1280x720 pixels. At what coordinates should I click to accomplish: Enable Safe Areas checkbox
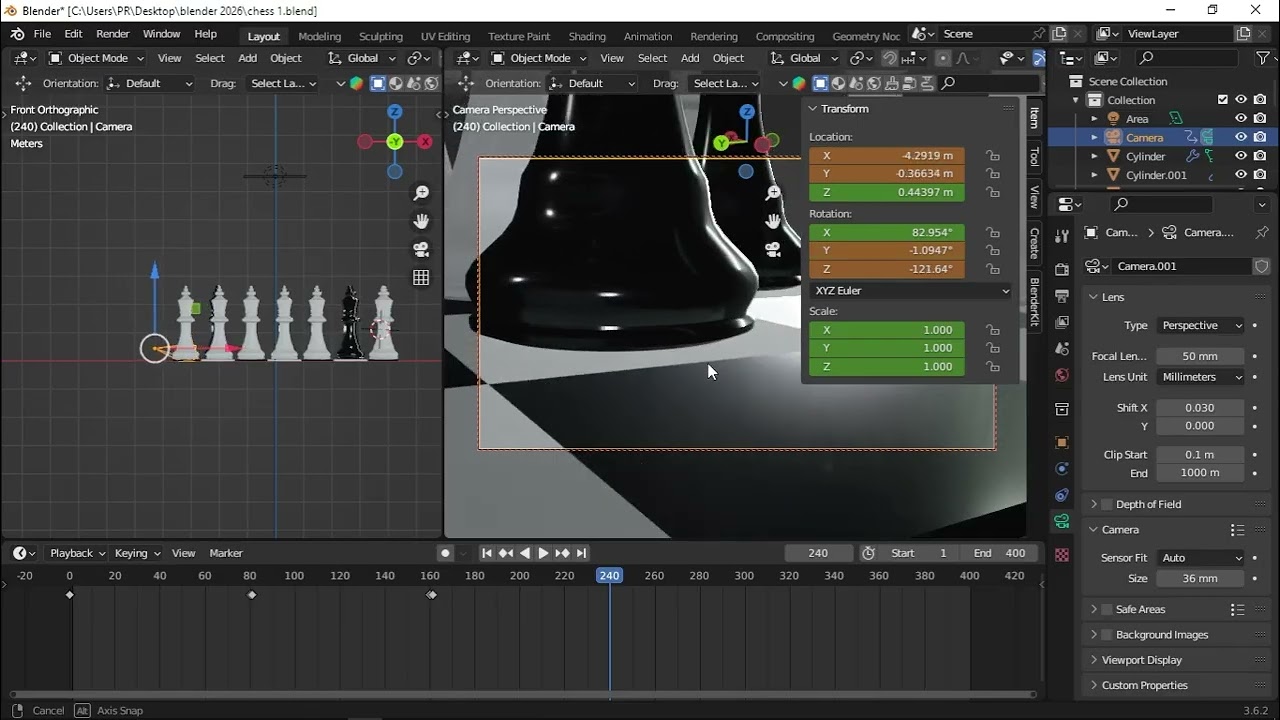point(1107,609)
